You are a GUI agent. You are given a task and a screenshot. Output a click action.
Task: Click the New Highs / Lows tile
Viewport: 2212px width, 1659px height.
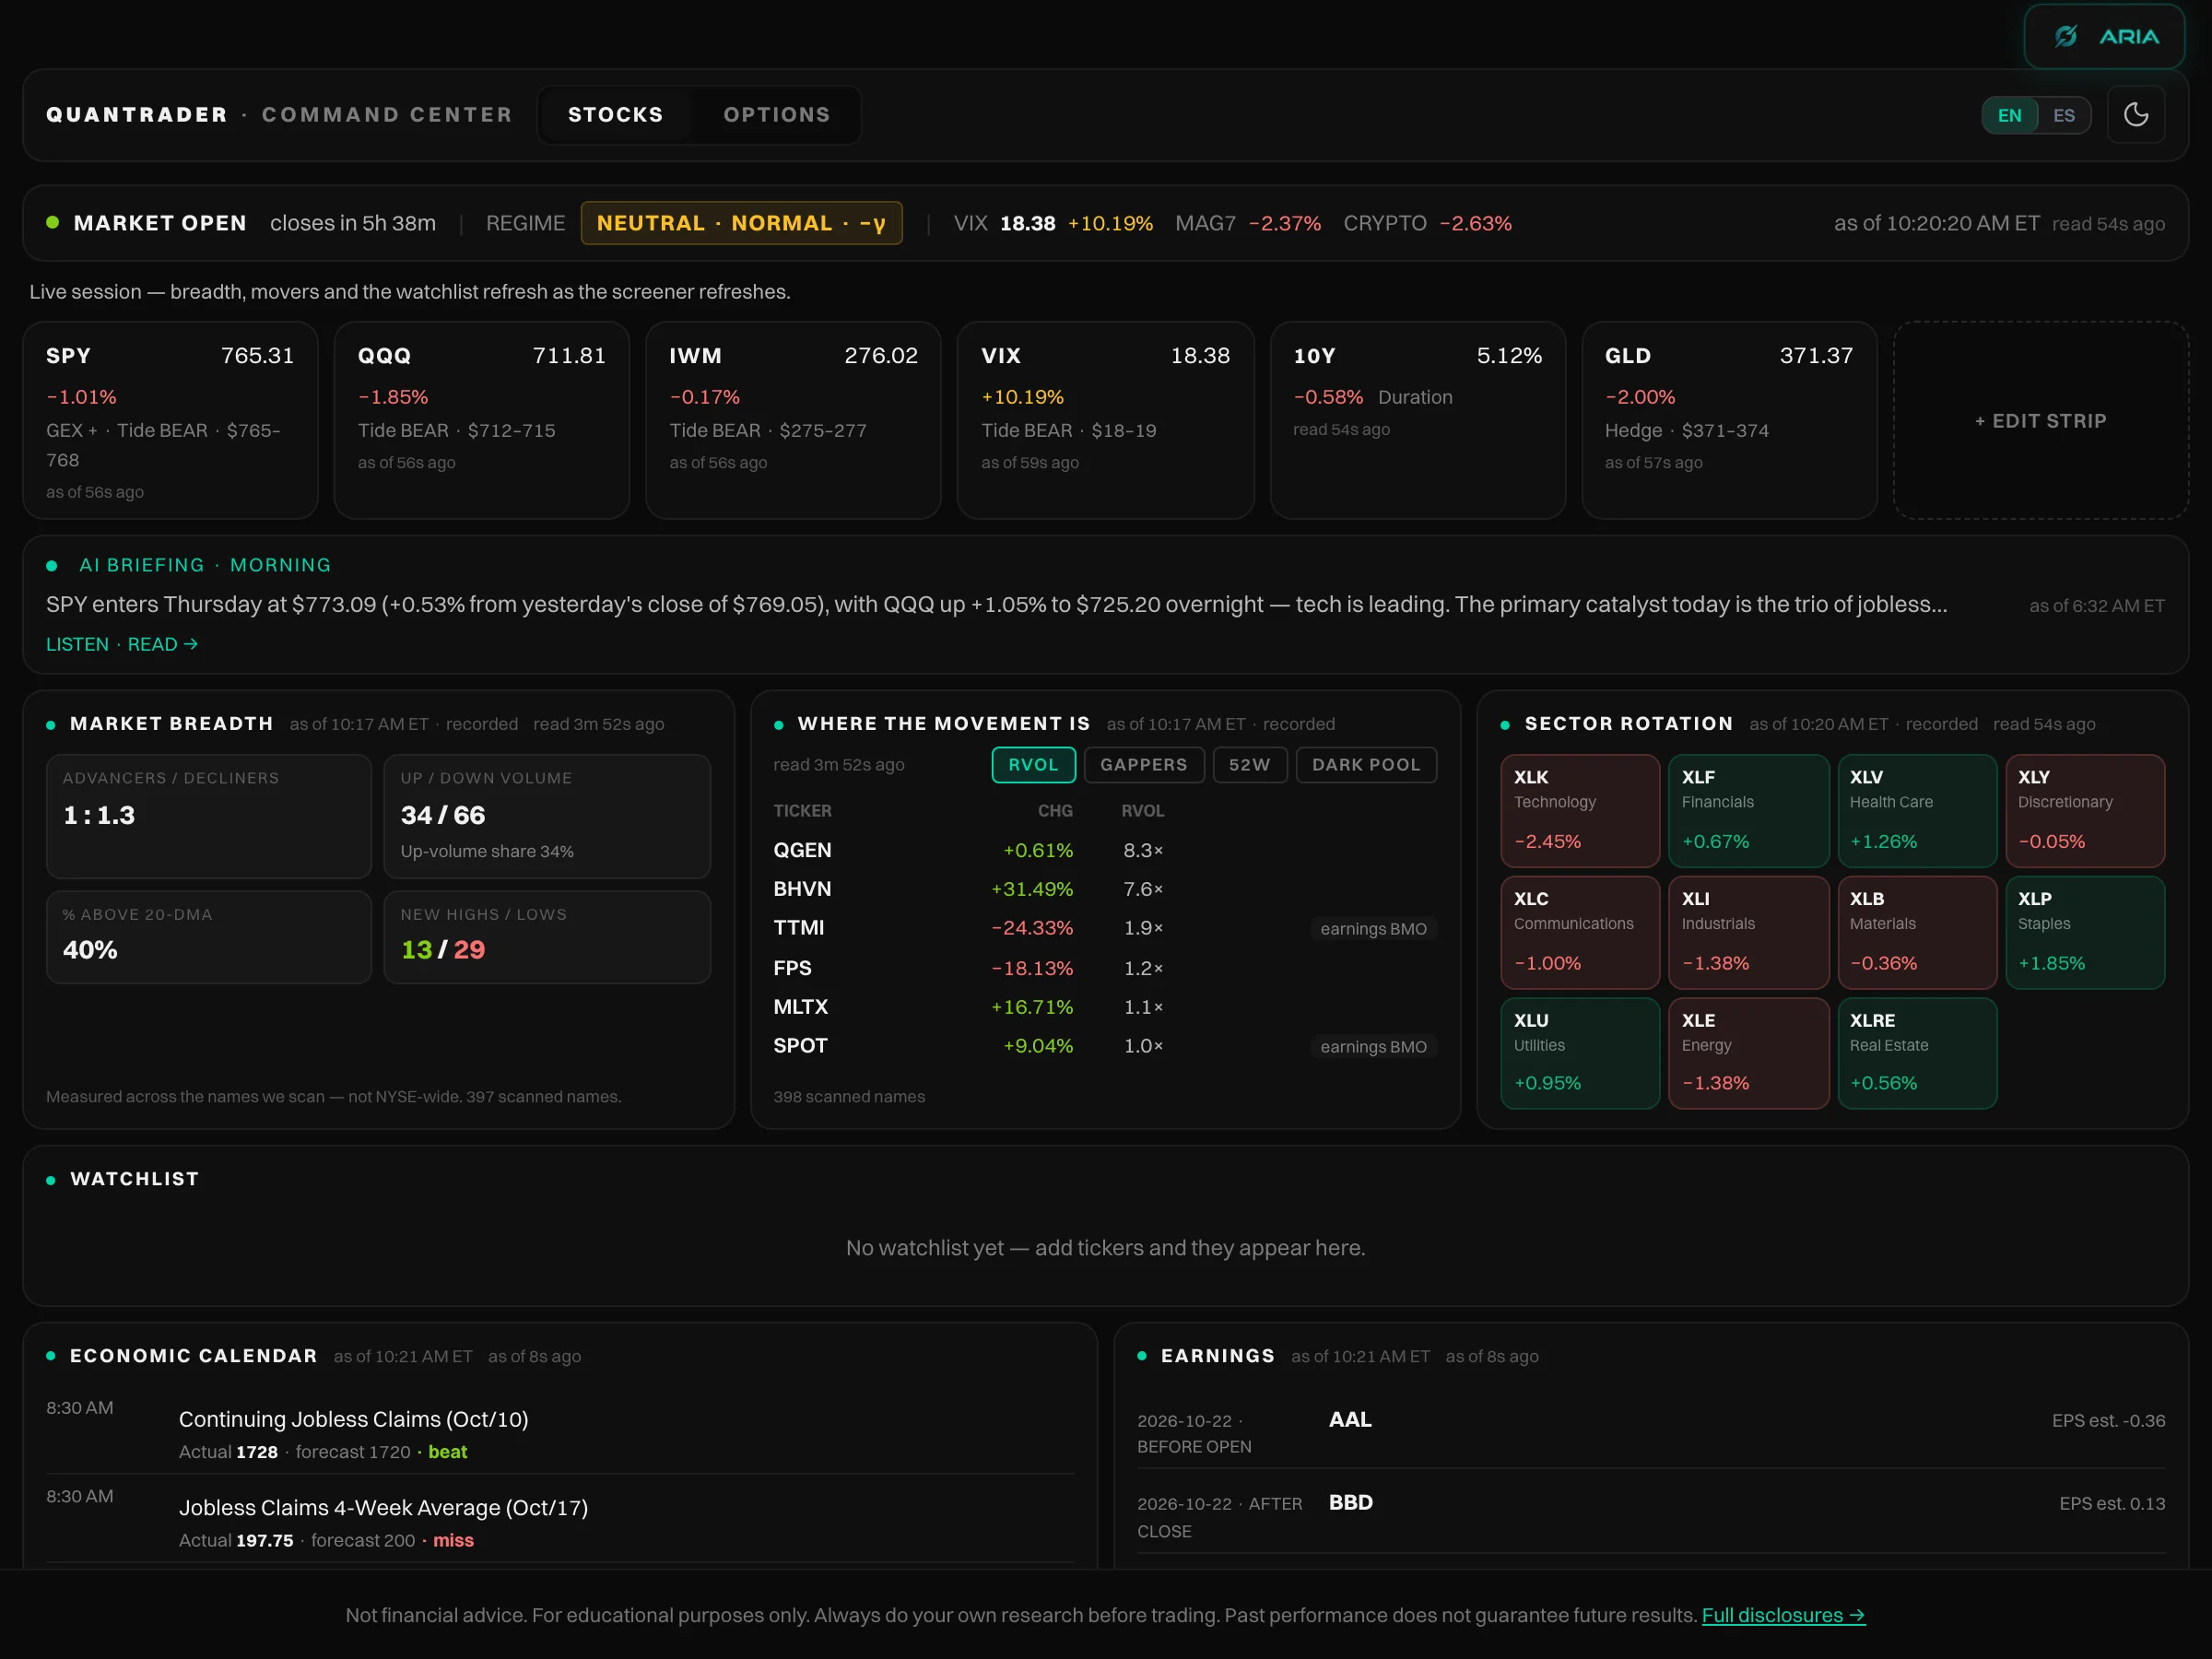[x=547, y=937]
